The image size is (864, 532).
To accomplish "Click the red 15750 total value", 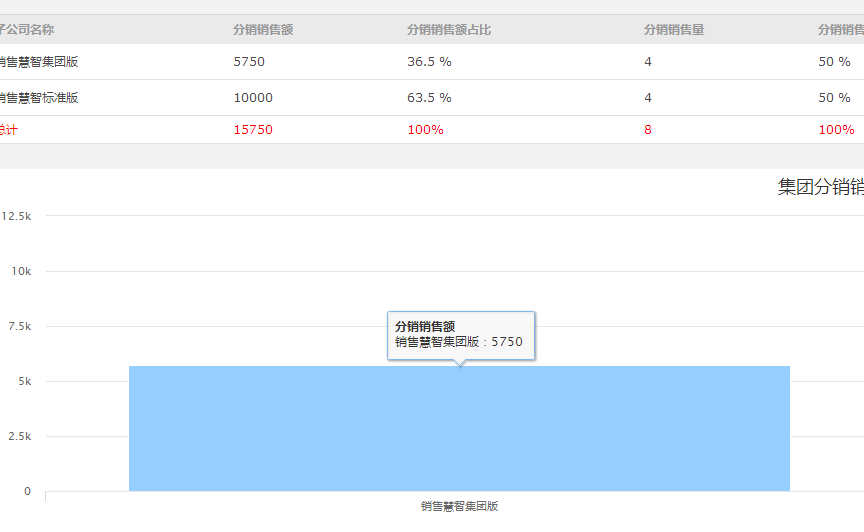I will (x=253, y=130).
